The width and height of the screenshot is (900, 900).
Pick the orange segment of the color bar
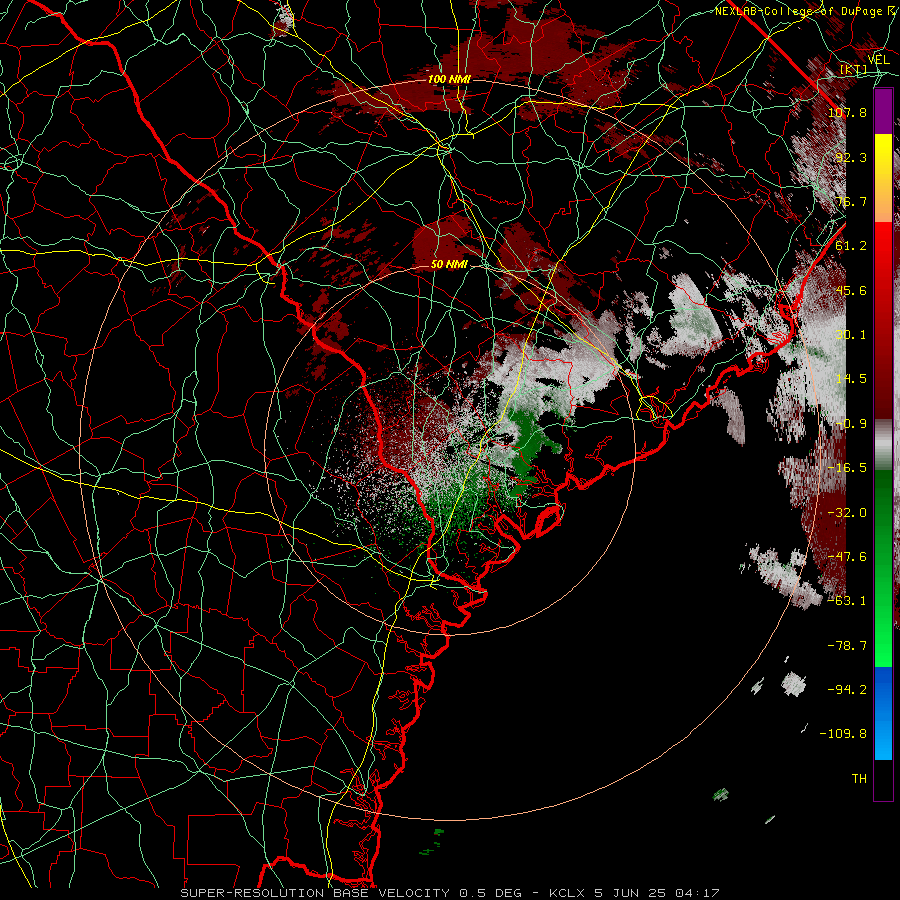[x=883, y=200]
